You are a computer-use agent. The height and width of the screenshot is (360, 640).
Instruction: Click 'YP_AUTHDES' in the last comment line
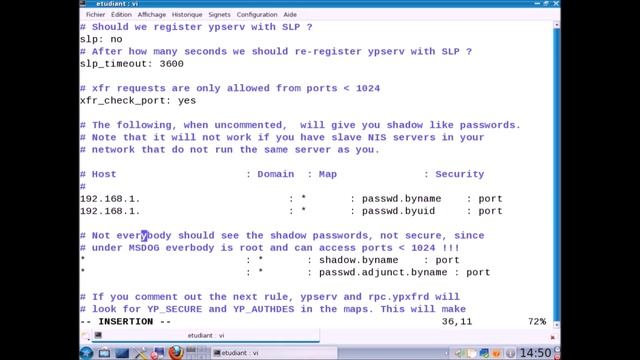[263, 309]
